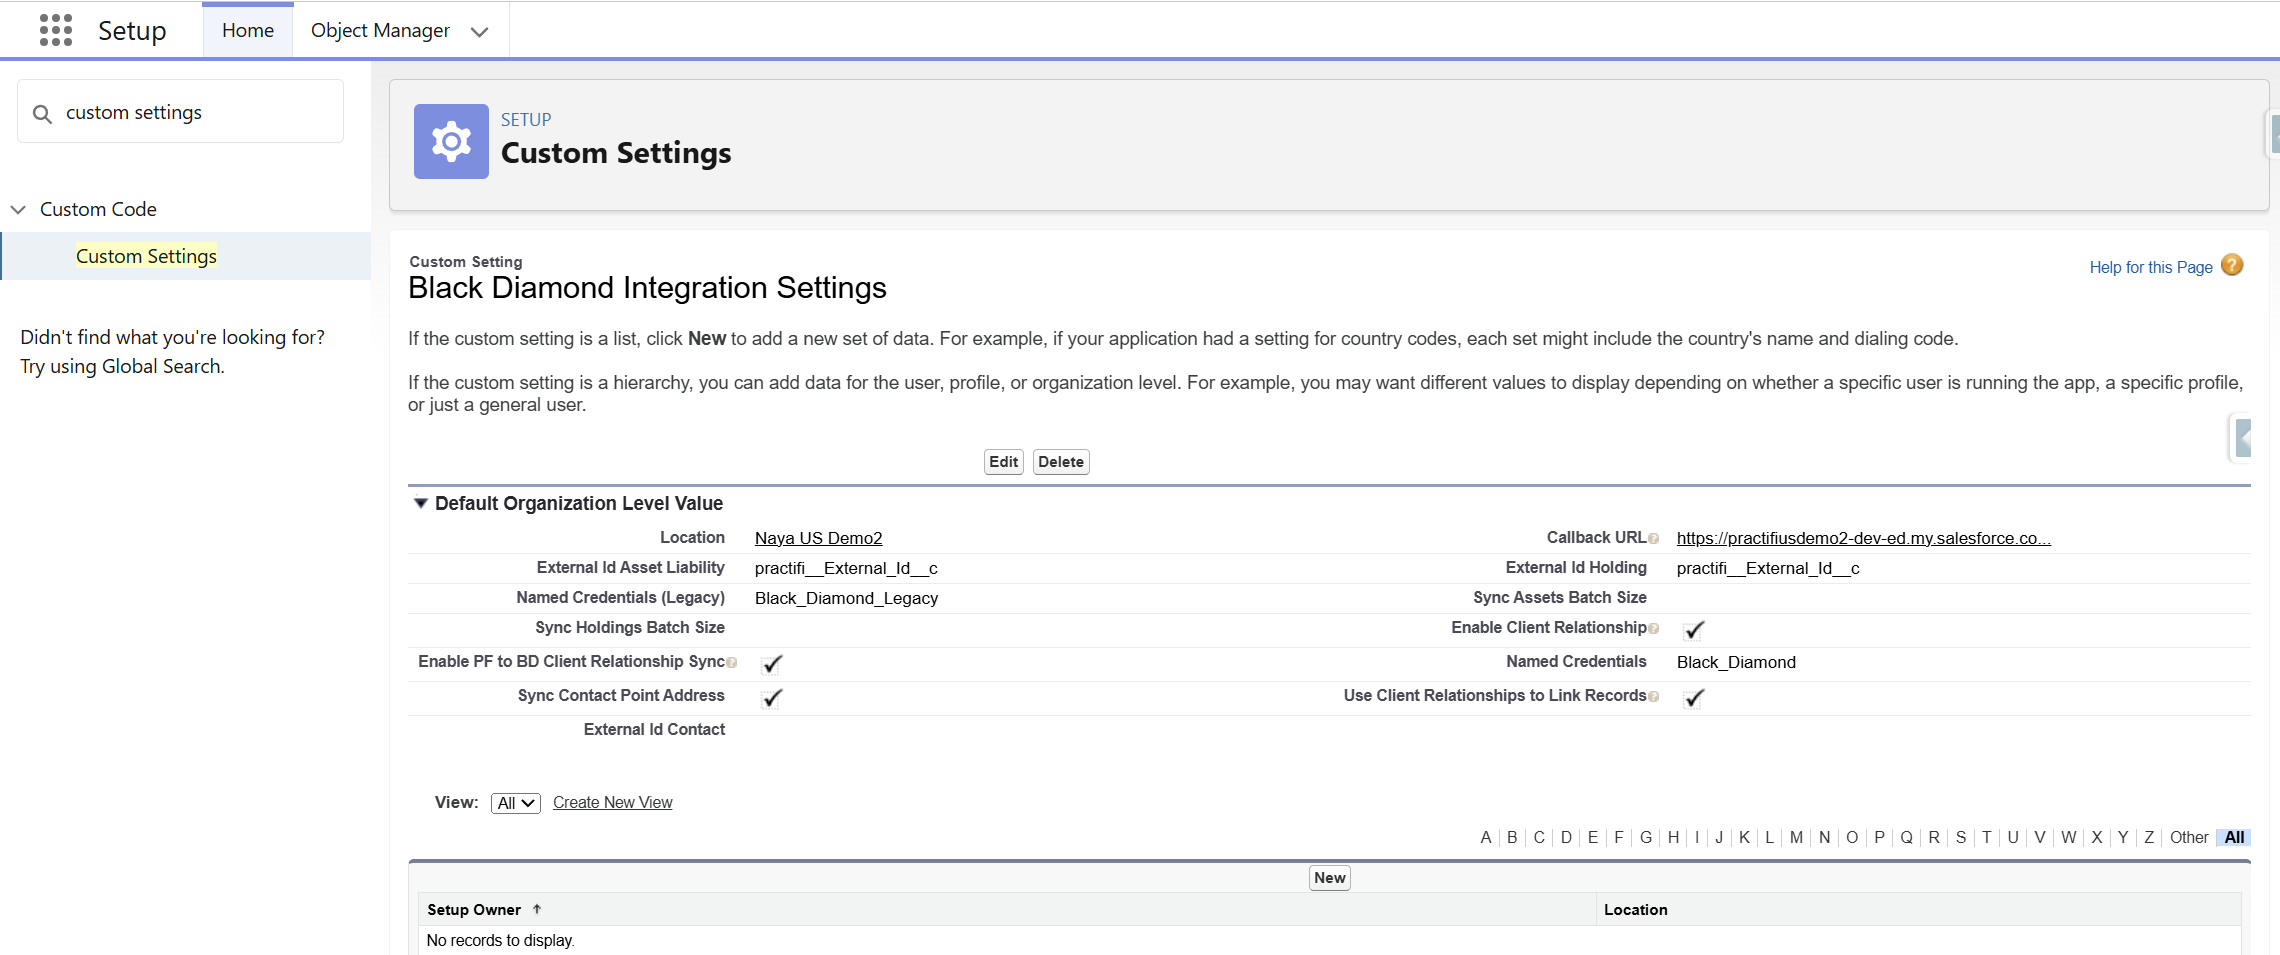Click the orange help question mark icon

click(2232, 265)
